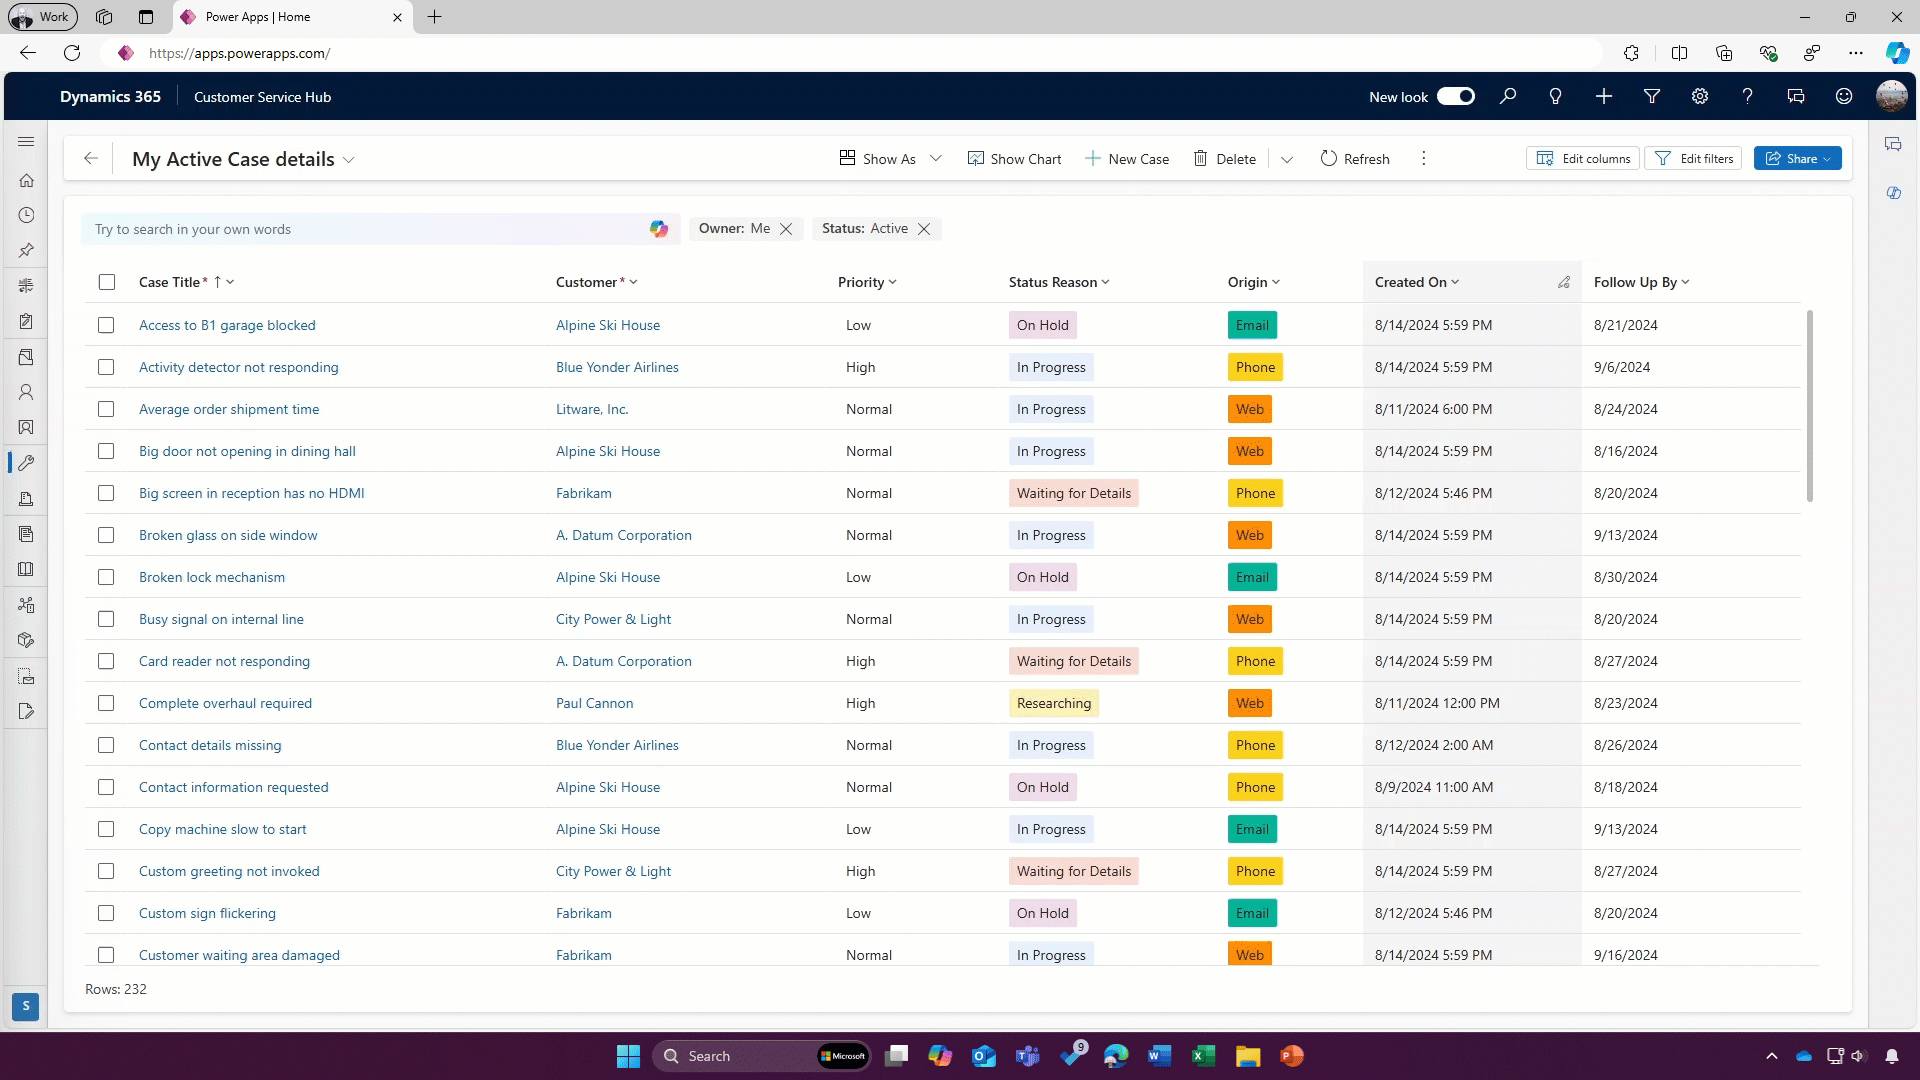Image resolution: width=1920 pixels, height=1080 pixels.
Task: Click Refresh command
Action: coord(1355,158)
